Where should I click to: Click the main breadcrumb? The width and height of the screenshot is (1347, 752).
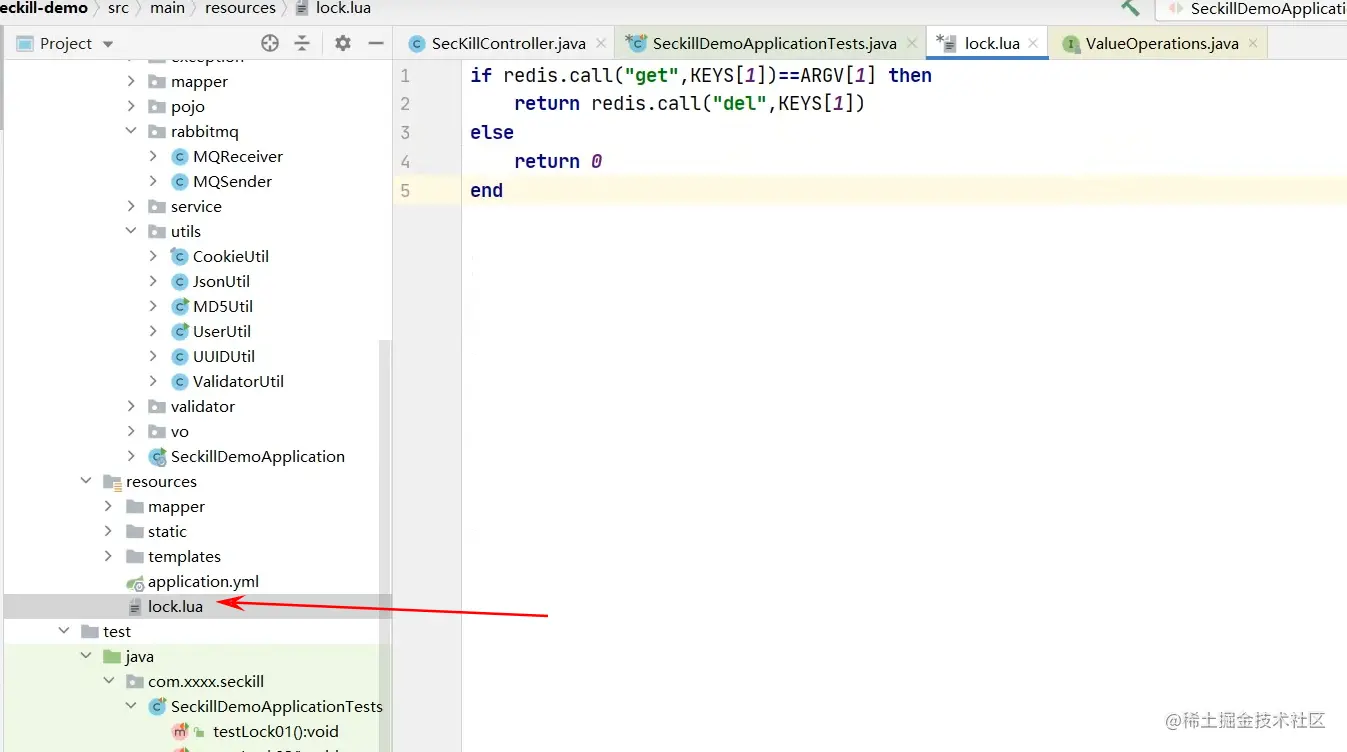pos(167,8)
